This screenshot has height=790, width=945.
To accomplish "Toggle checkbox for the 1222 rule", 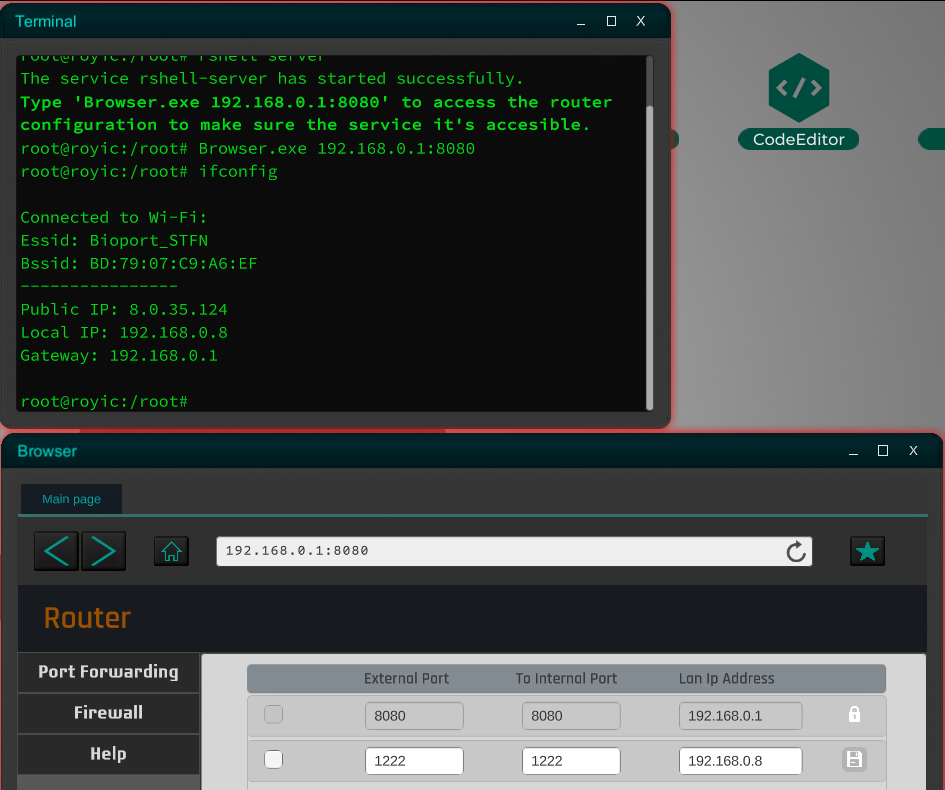I will pyautogui.click(x=274, y=759).
